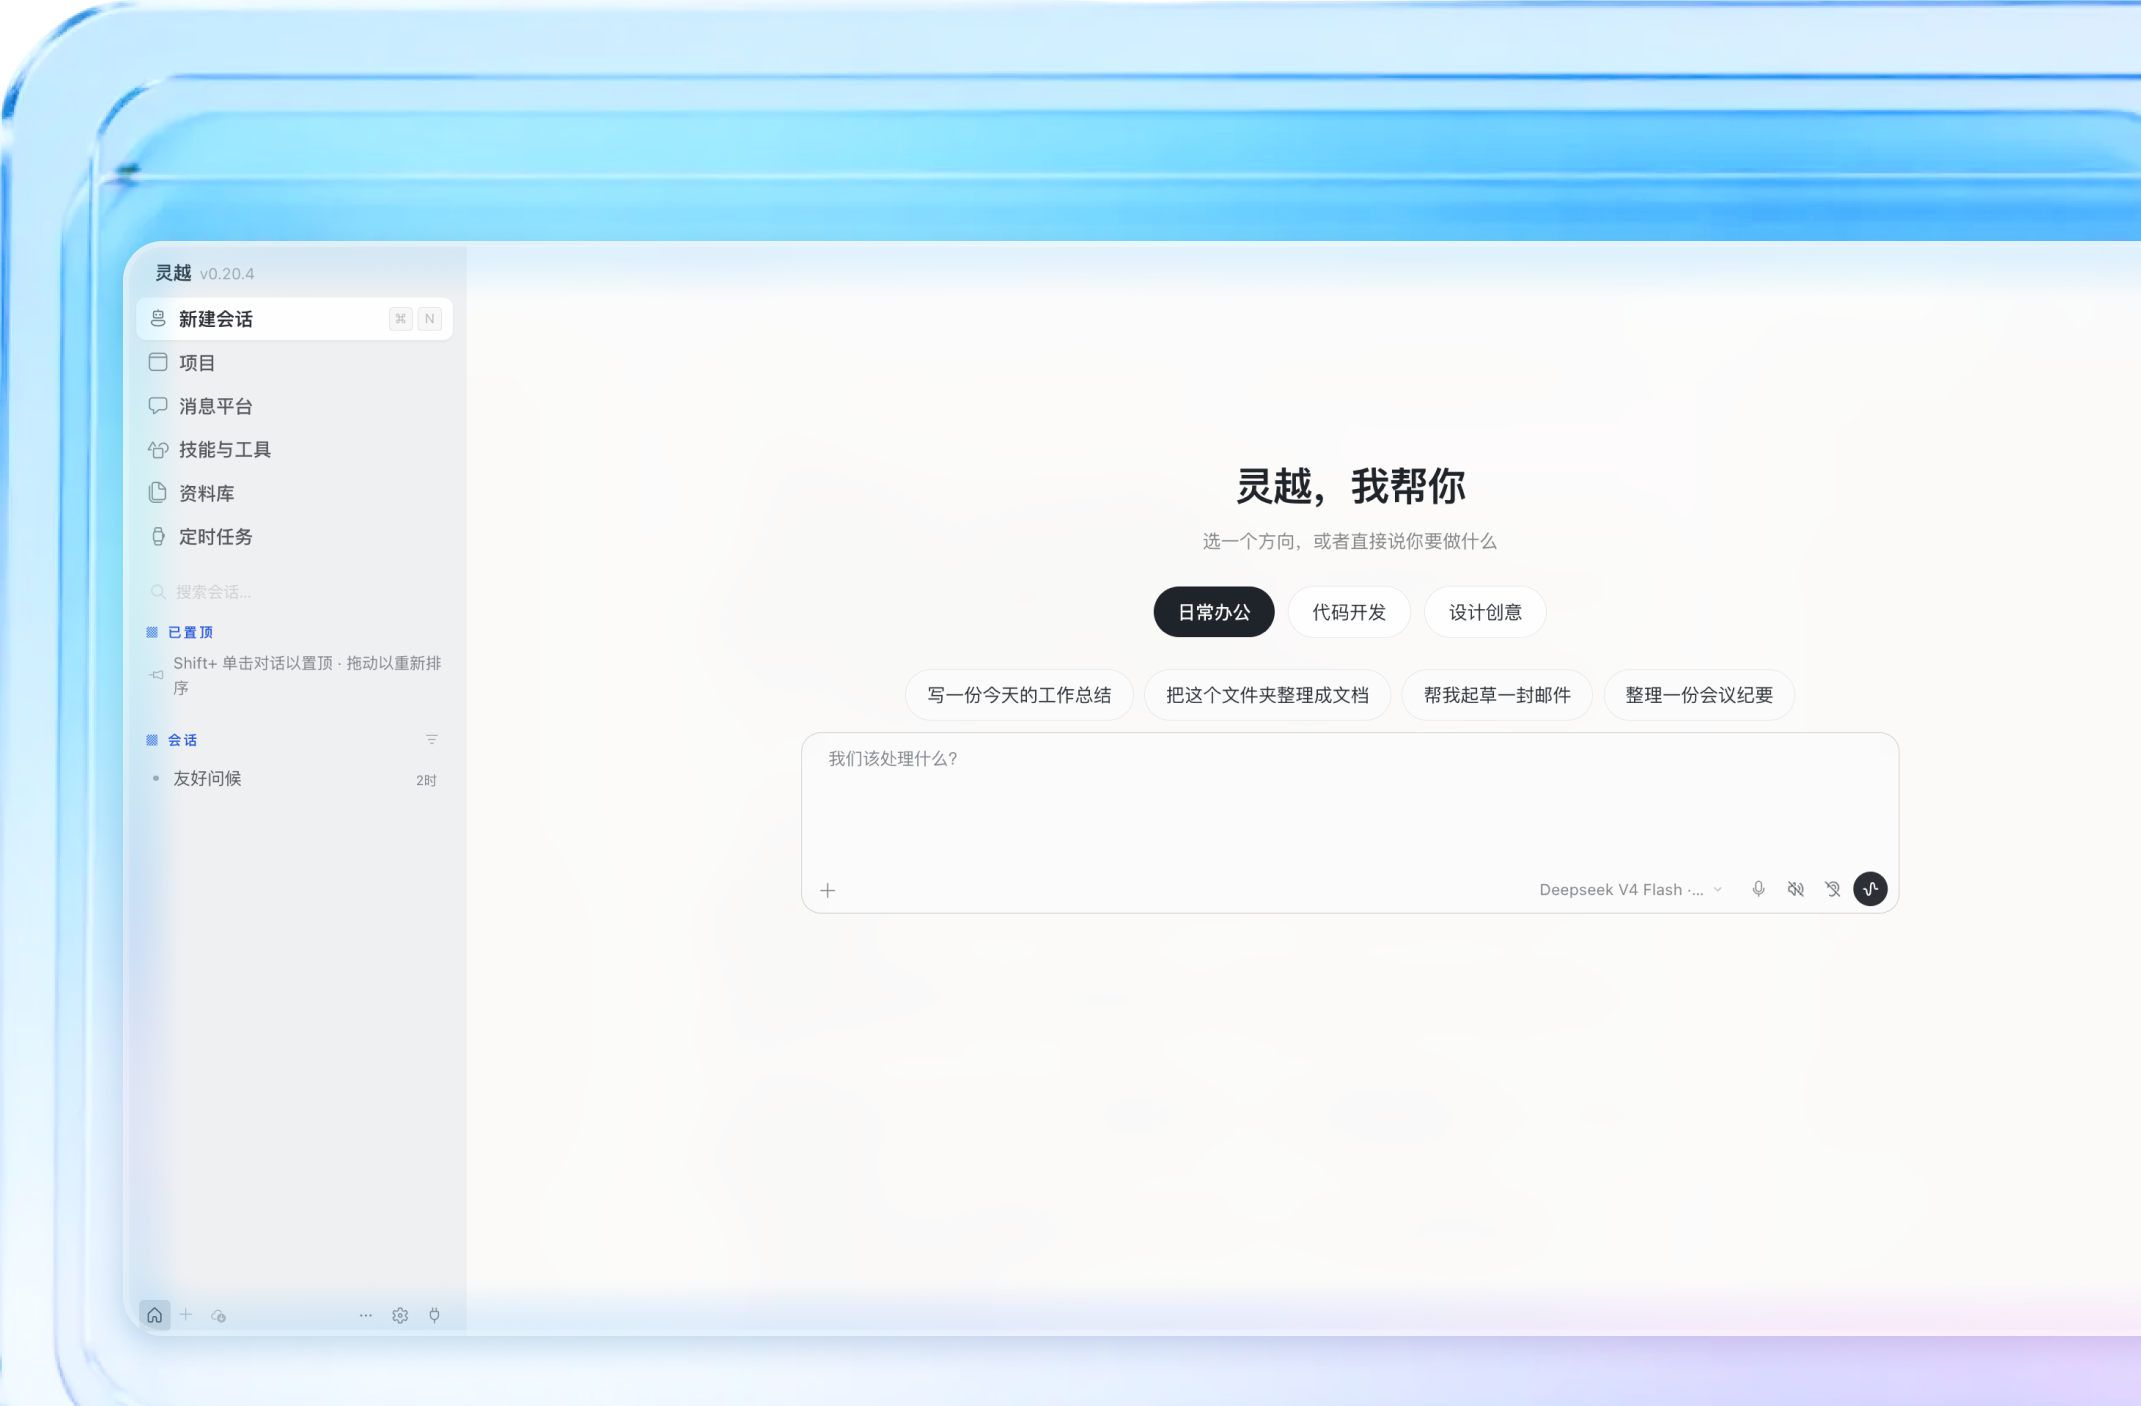The height and width of the screenshot is (1406, 2141).
Task: Open settings with the gear icon
Action: (400, 1315)
